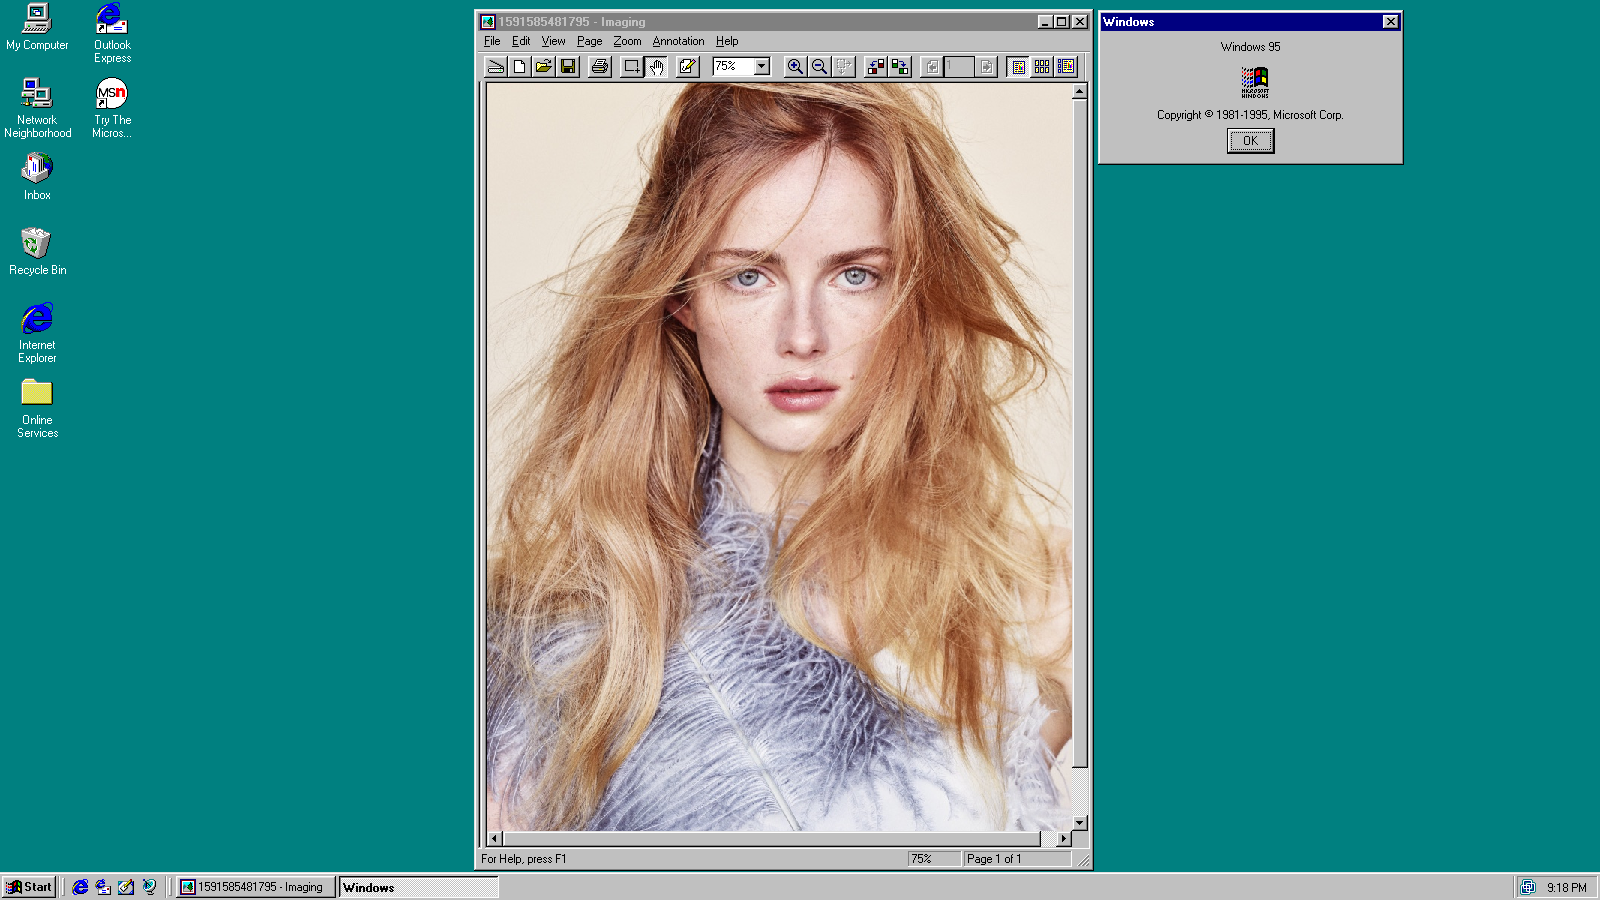Click the Scan New toolbar icon
Screen dimensions: 1600x900
pyautogui.click(x=495, y=67)
